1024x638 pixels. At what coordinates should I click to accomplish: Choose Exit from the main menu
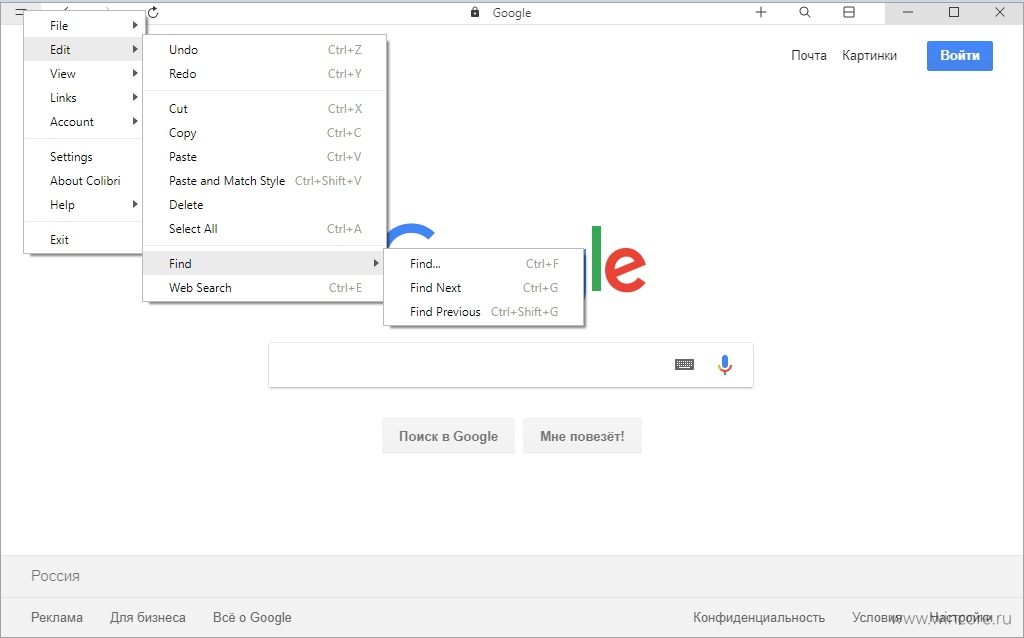(x=84, y=240)
